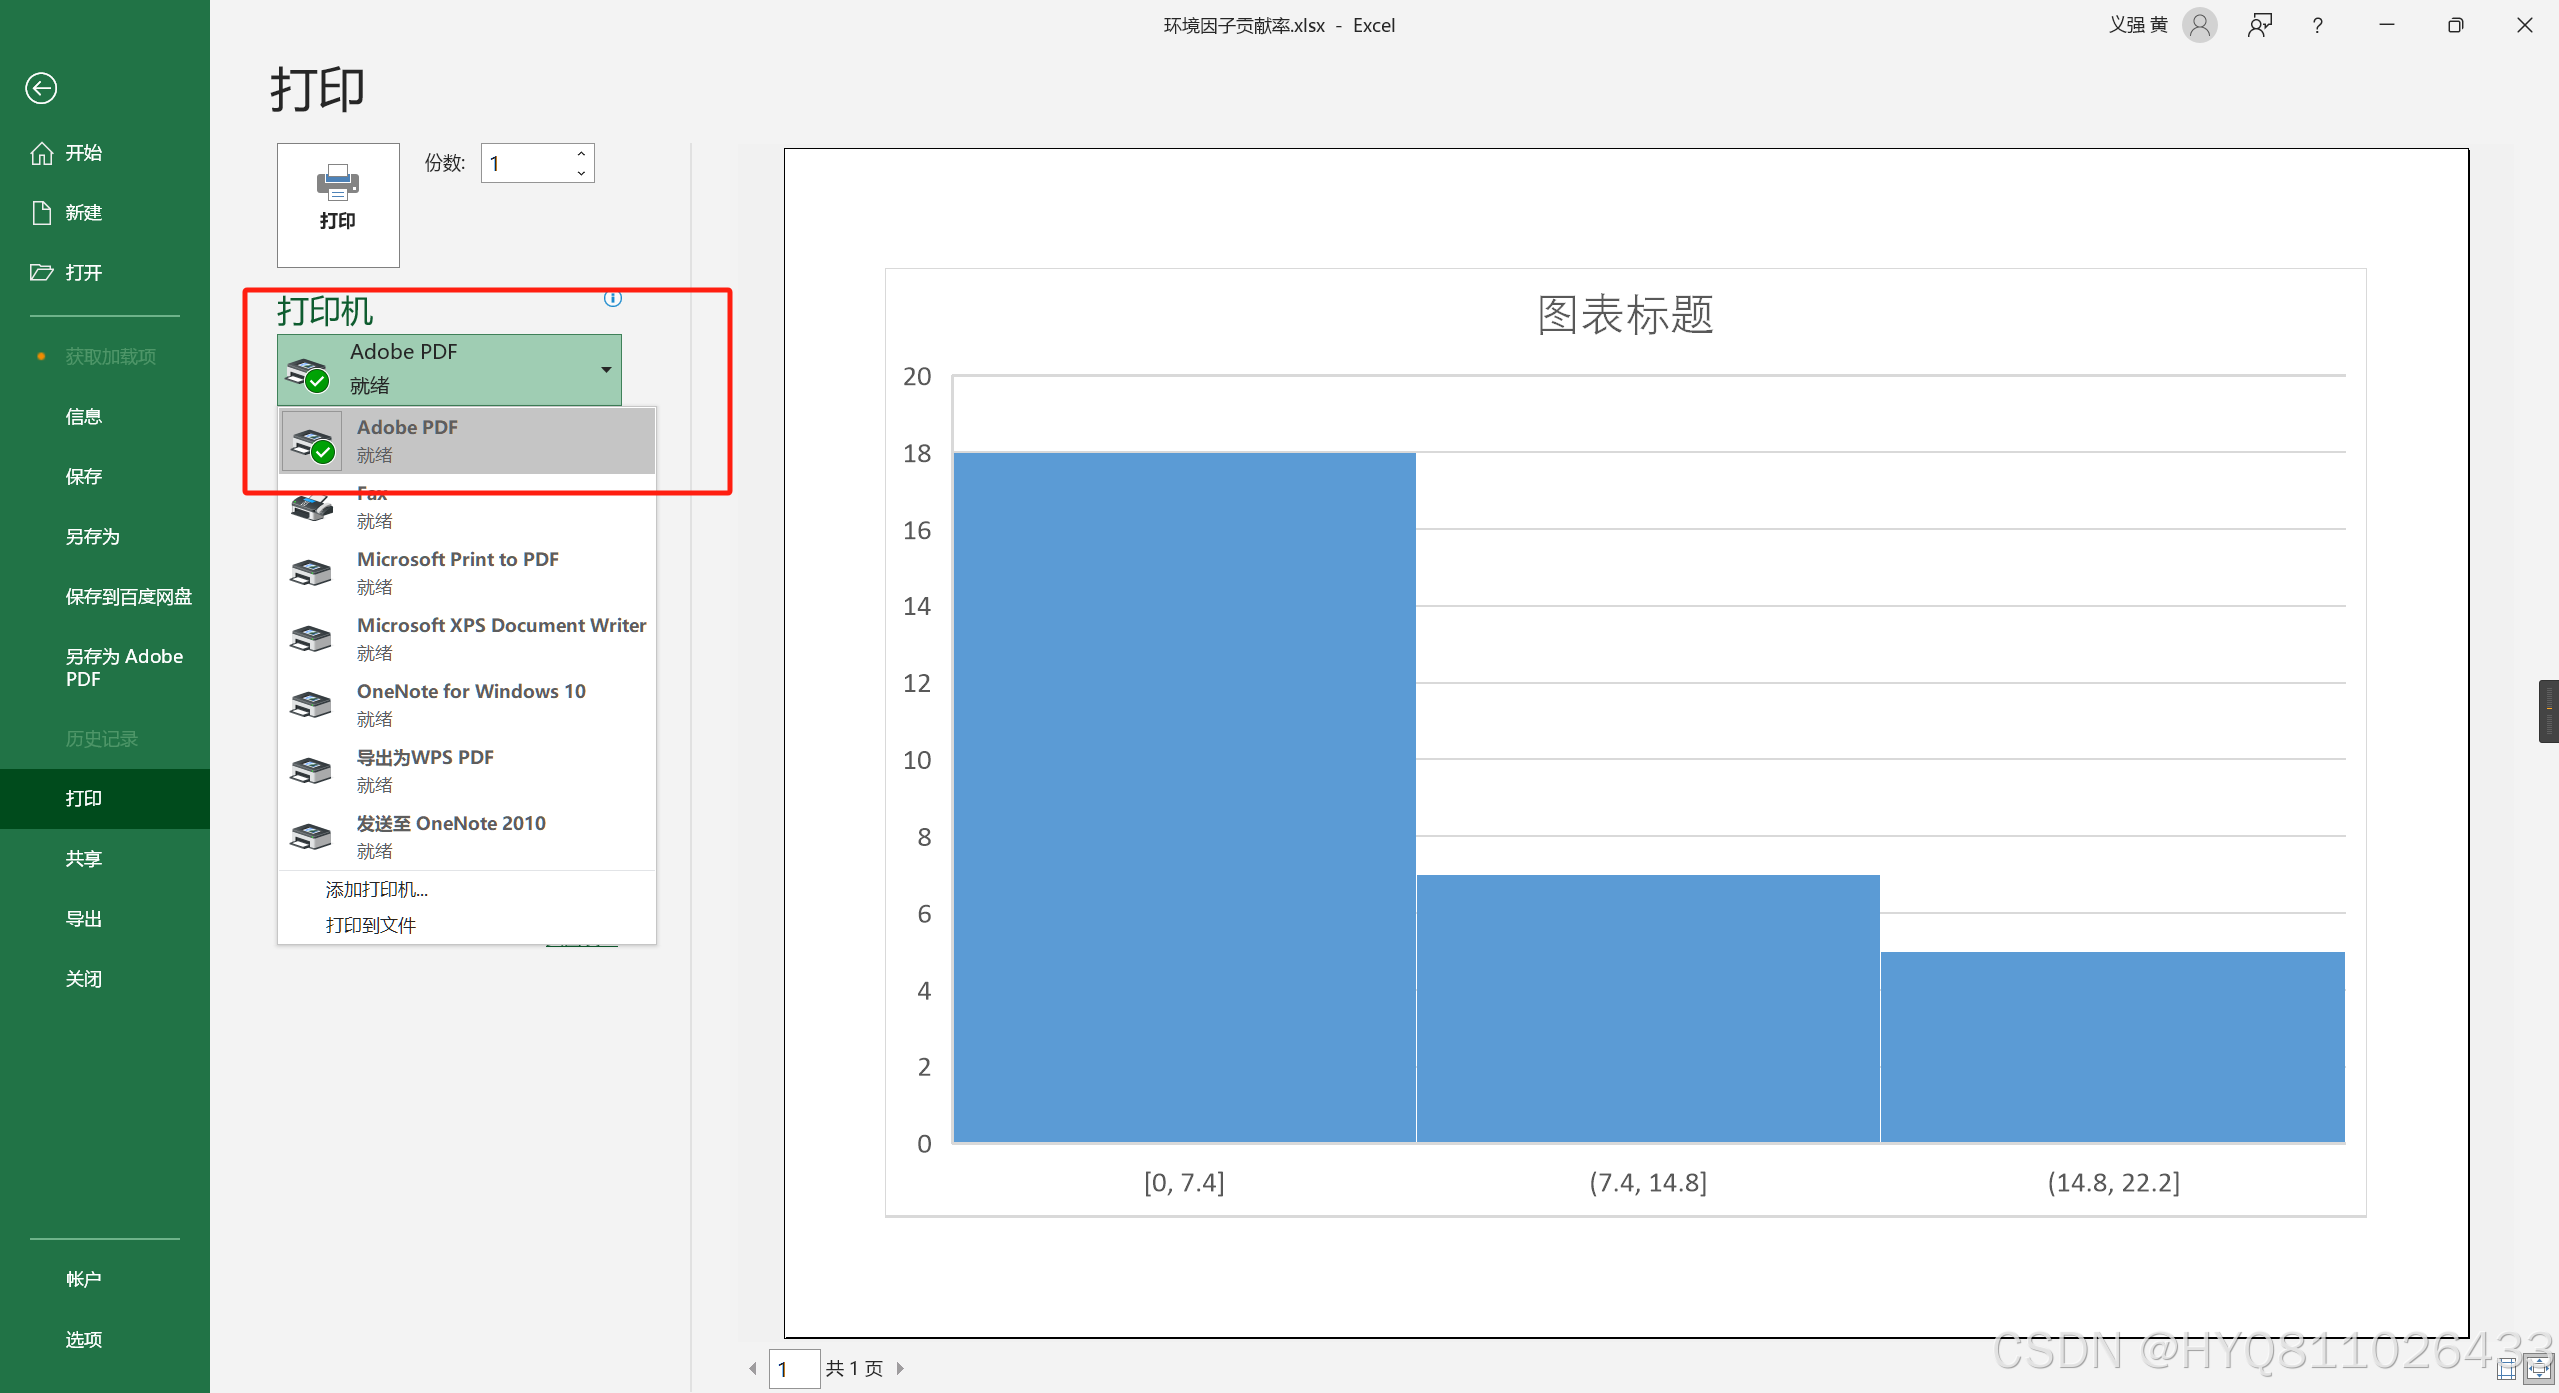Click the feedback person icon in title bar
The image size is (2559, 1393).
pyautogui.click(x=2259, y=26)
